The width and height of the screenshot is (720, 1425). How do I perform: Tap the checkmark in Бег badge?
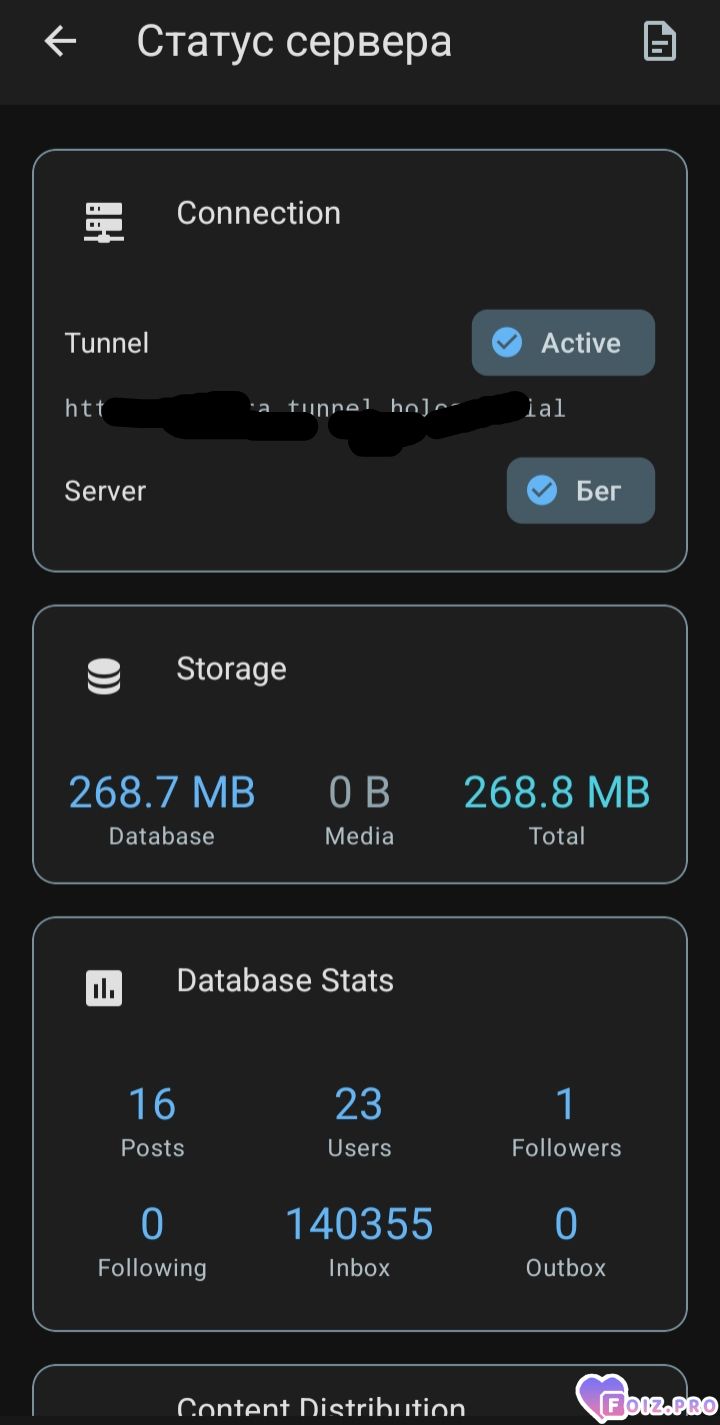pos(542,491)
